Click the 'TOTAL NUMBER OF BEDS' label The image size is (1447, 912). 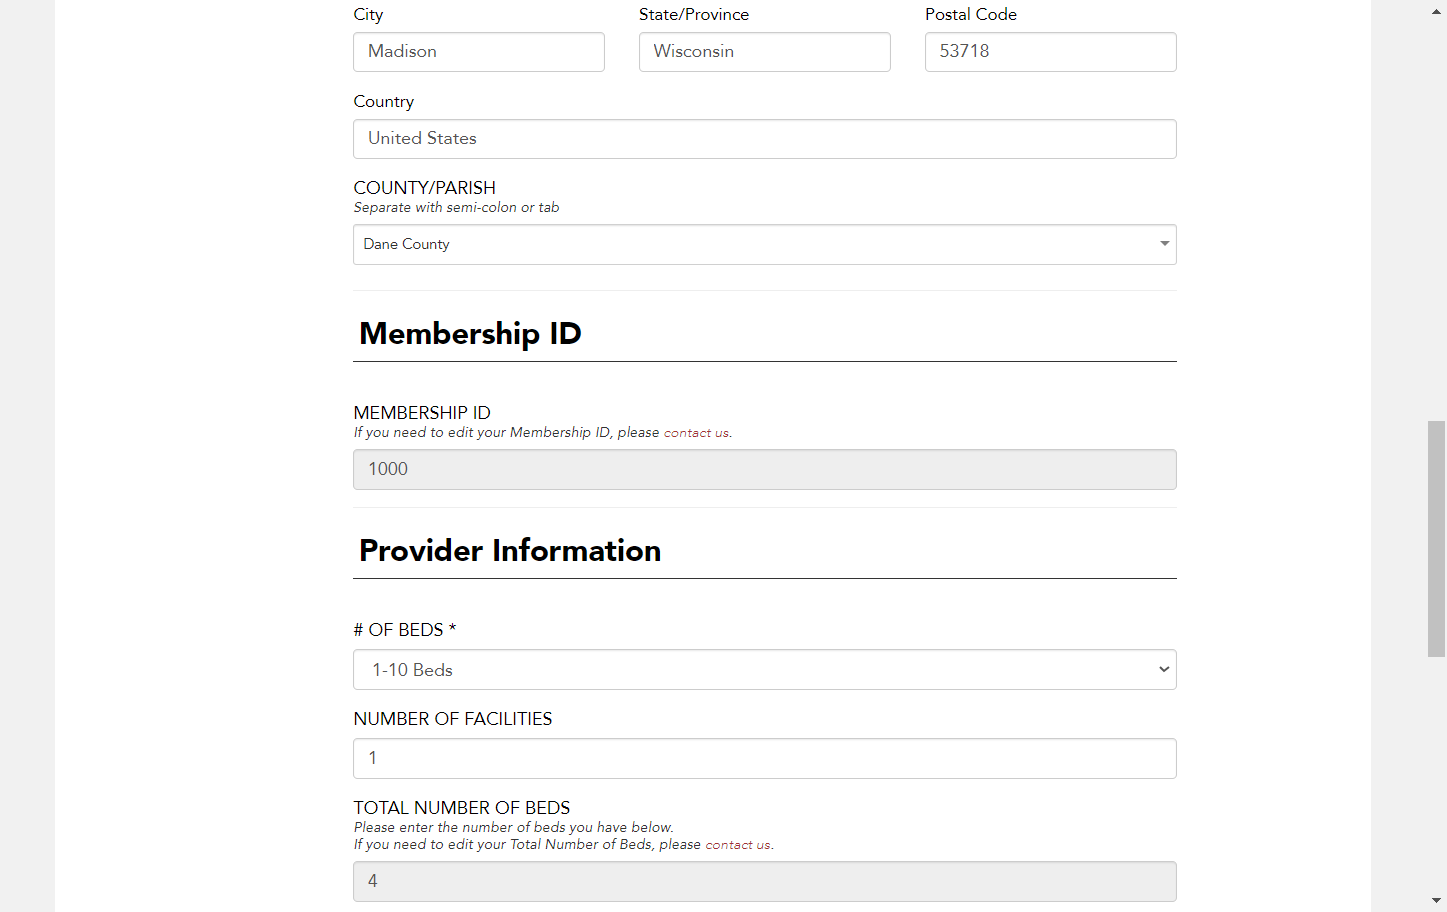pos(461,808)
